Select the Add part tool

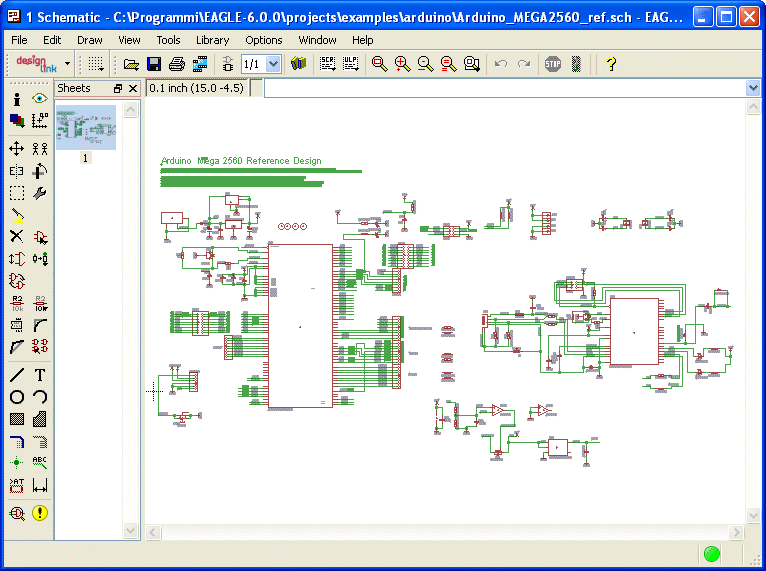[x=40, y=237]
